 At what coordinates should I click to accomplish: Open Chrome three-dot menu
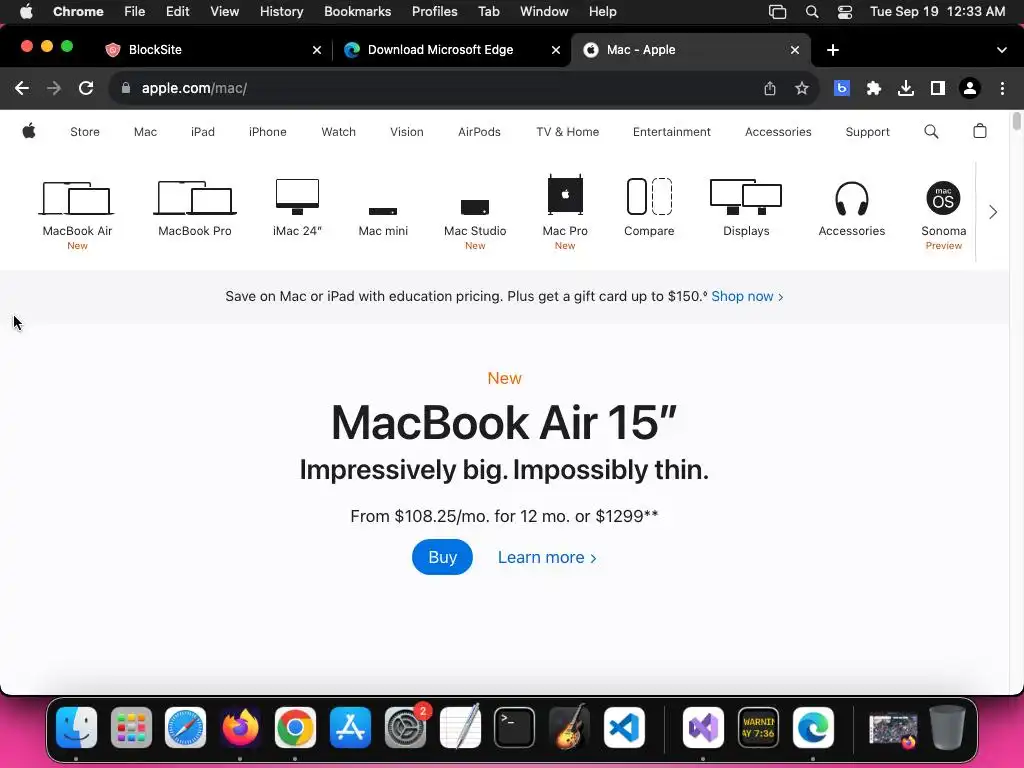click(x=1002, y=88)
